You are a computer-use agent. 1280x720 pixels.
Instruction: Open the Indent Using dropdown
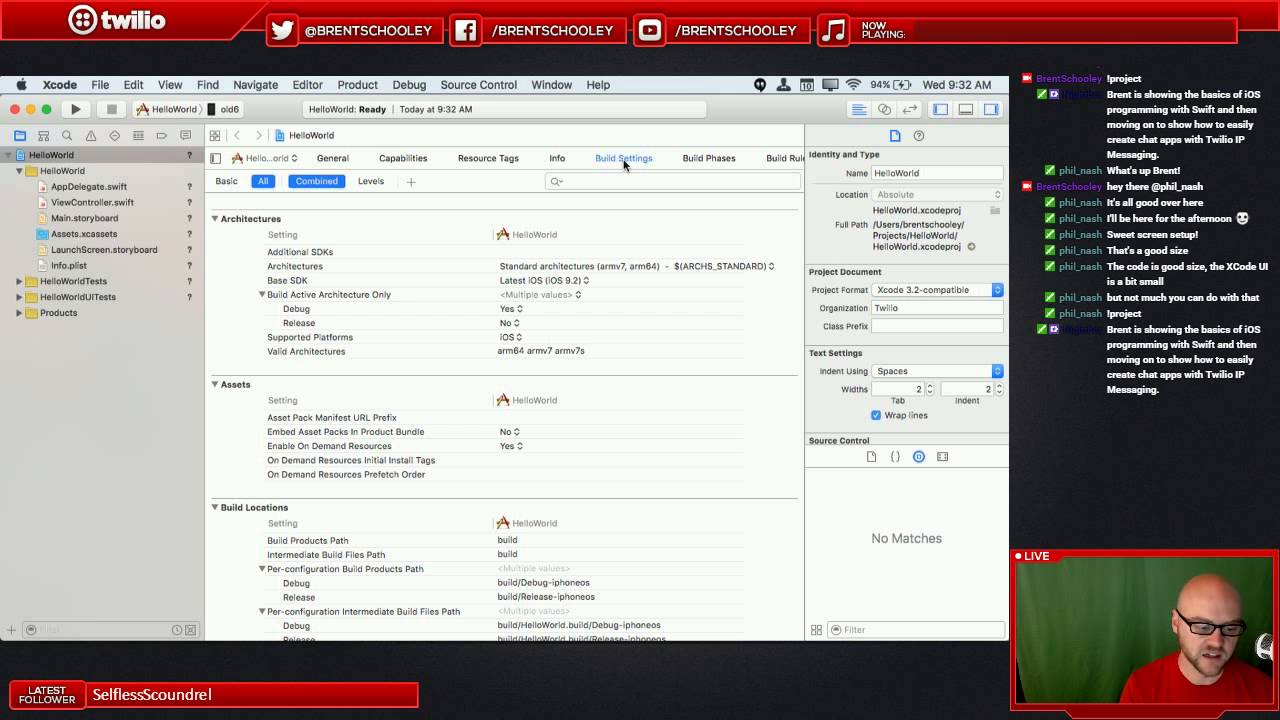pyautogui.click(x=937, y=371)
